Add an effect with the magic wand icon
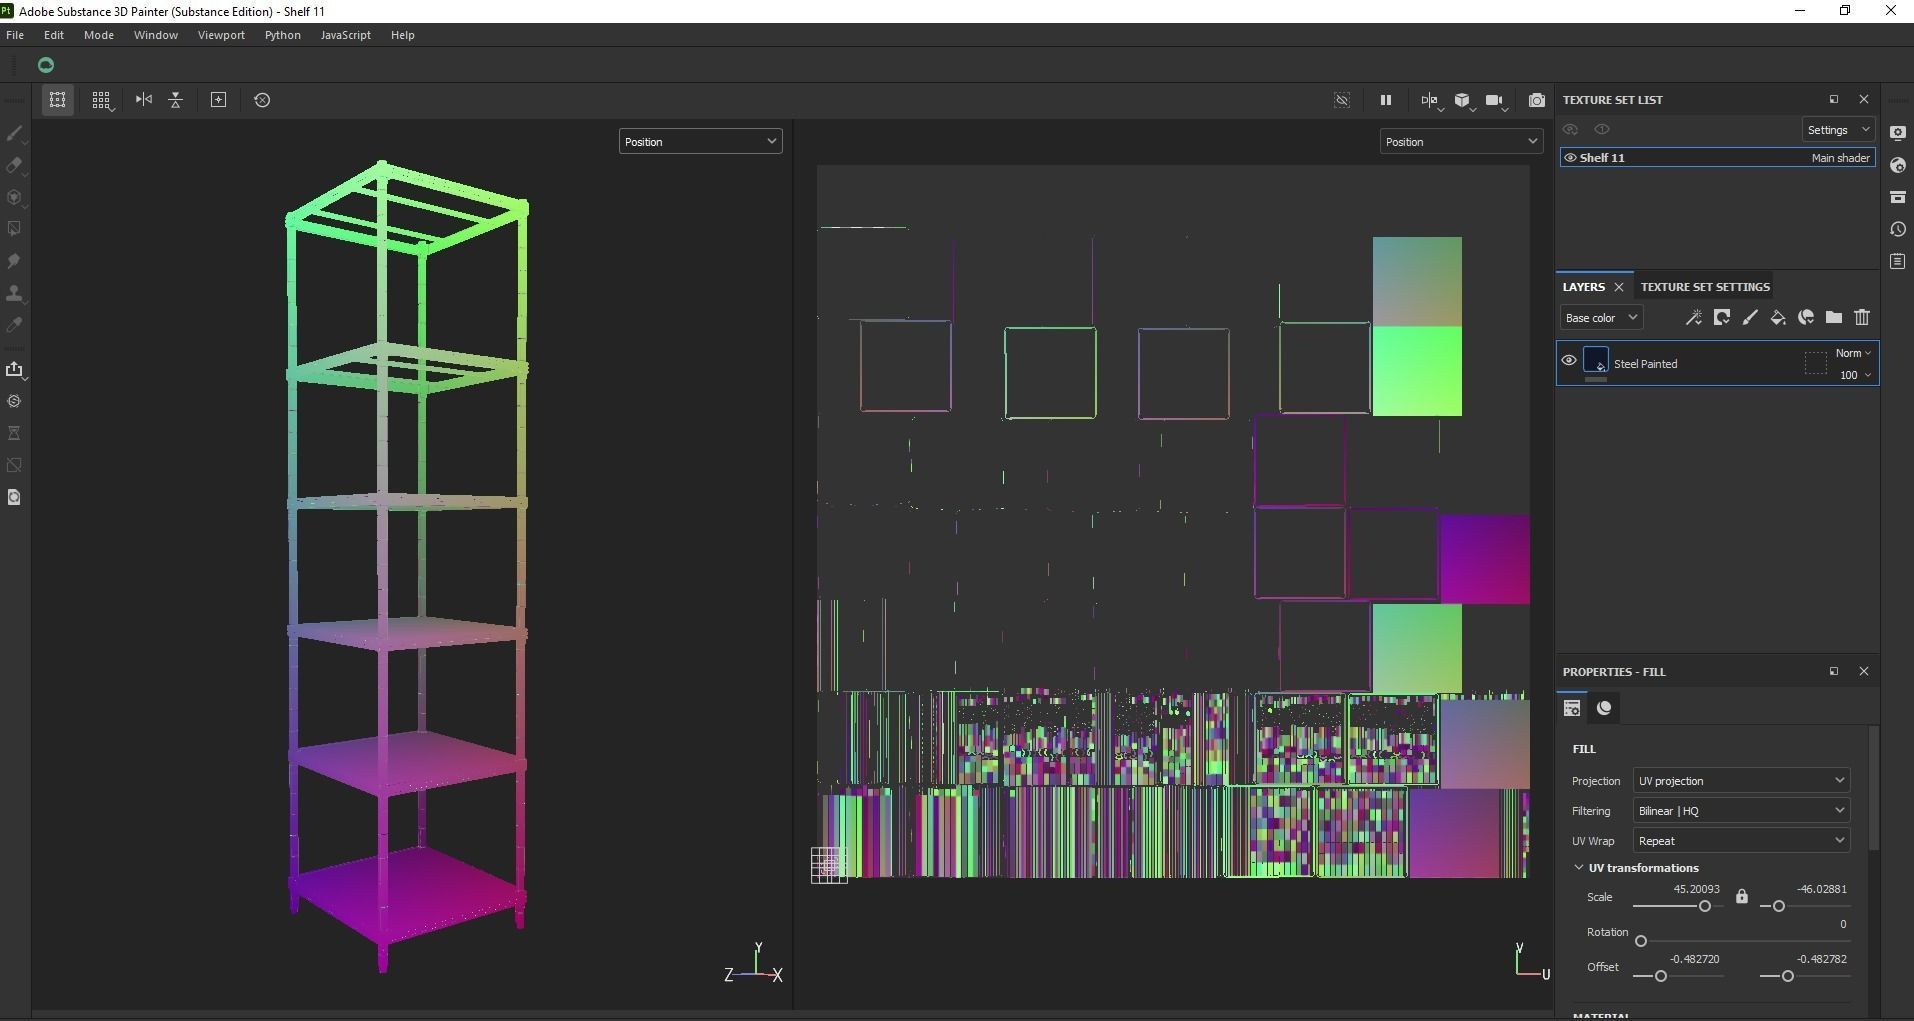This screenshot has height=1021, width=1914. pyautogui.click(x=1694, y=318)
